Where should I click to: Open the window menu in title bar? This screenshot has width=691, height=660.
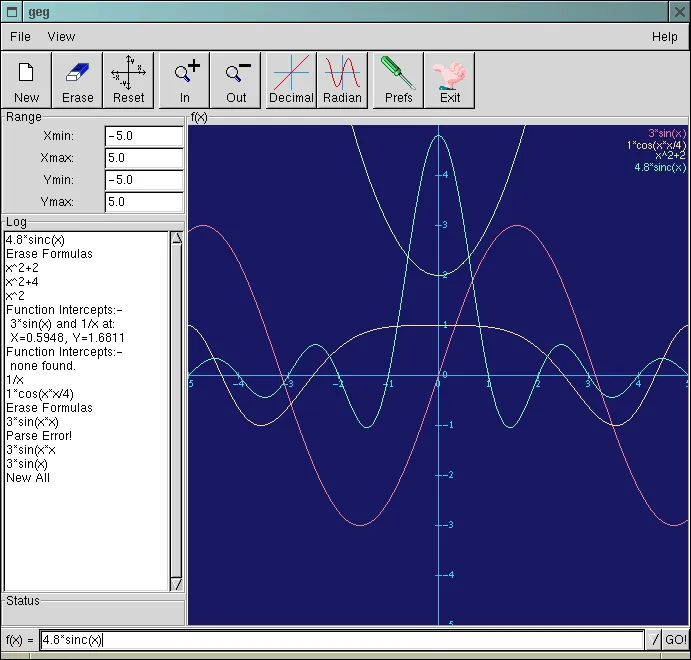(11, 10)
